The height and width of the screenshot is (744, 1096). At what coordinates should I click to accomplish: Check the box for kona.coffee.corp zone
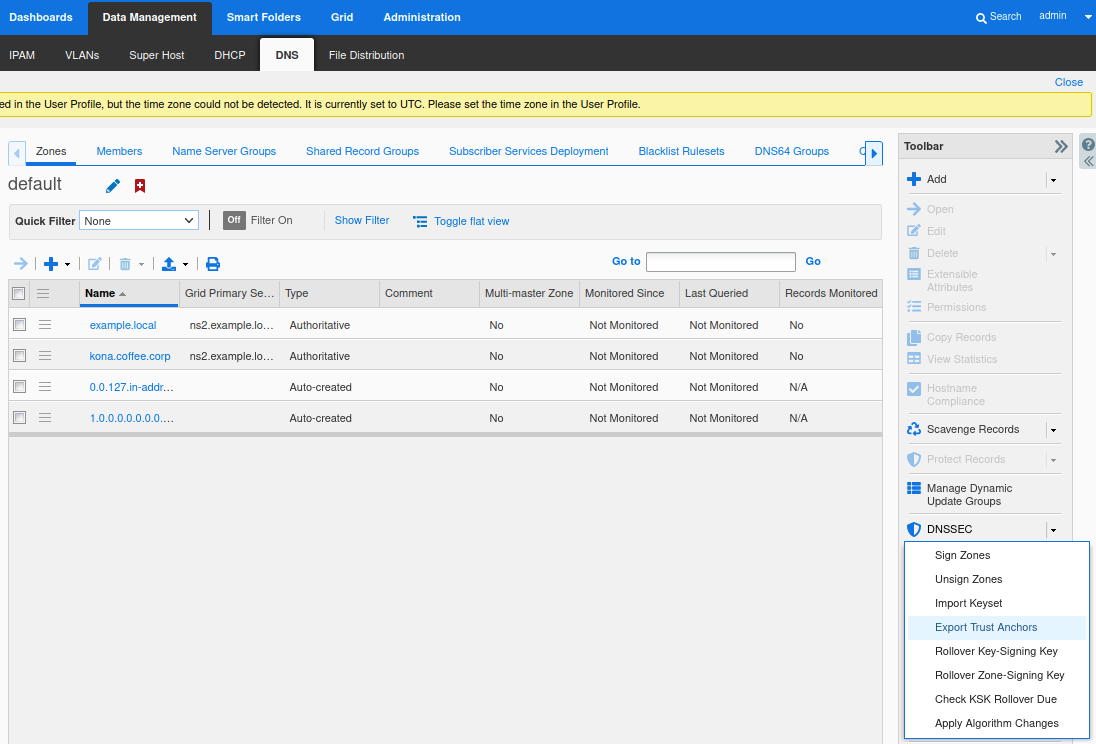click(x=18, y=356)
